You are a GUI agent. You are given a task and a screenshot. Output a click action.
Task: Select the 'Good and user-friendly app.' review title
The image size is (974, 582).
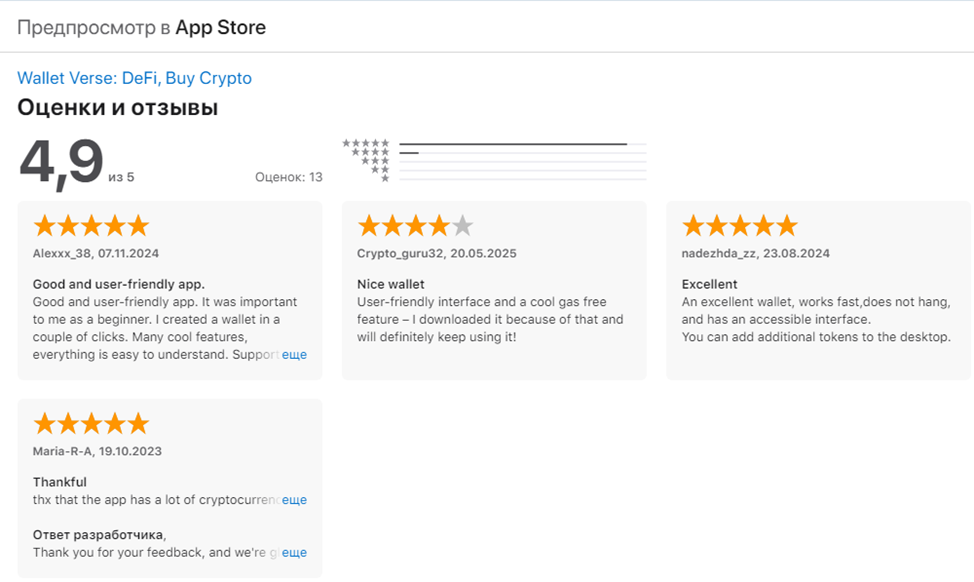(118, 284)
